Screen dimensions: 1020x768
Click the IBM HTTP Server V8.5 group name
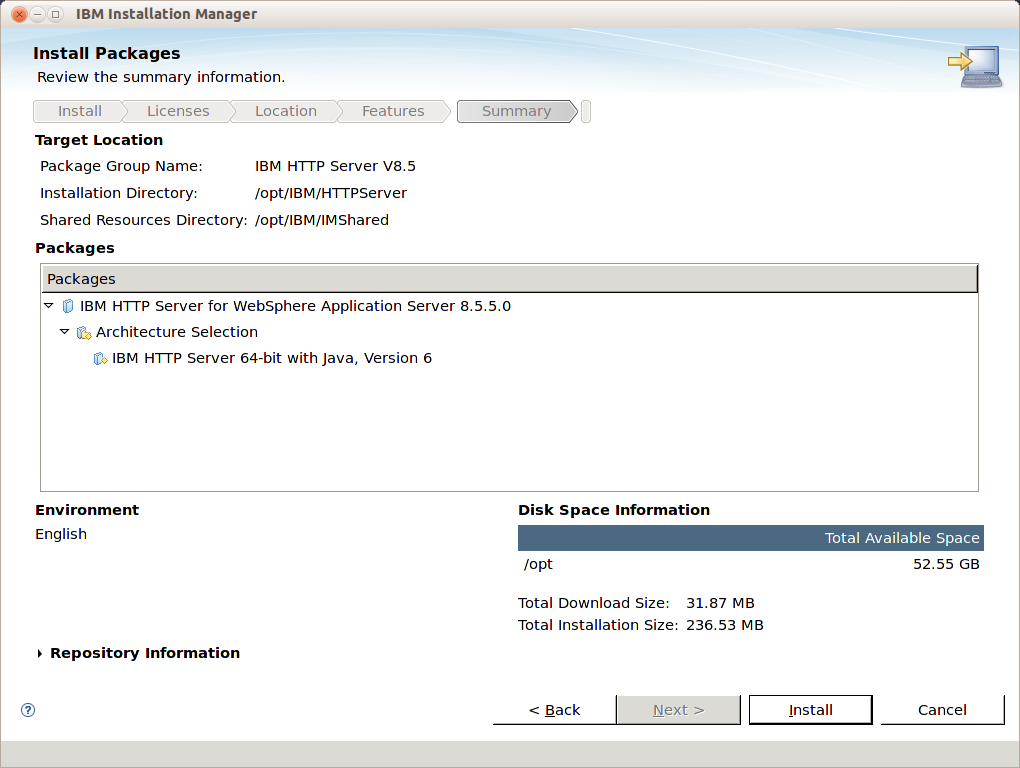pos(335,166)
